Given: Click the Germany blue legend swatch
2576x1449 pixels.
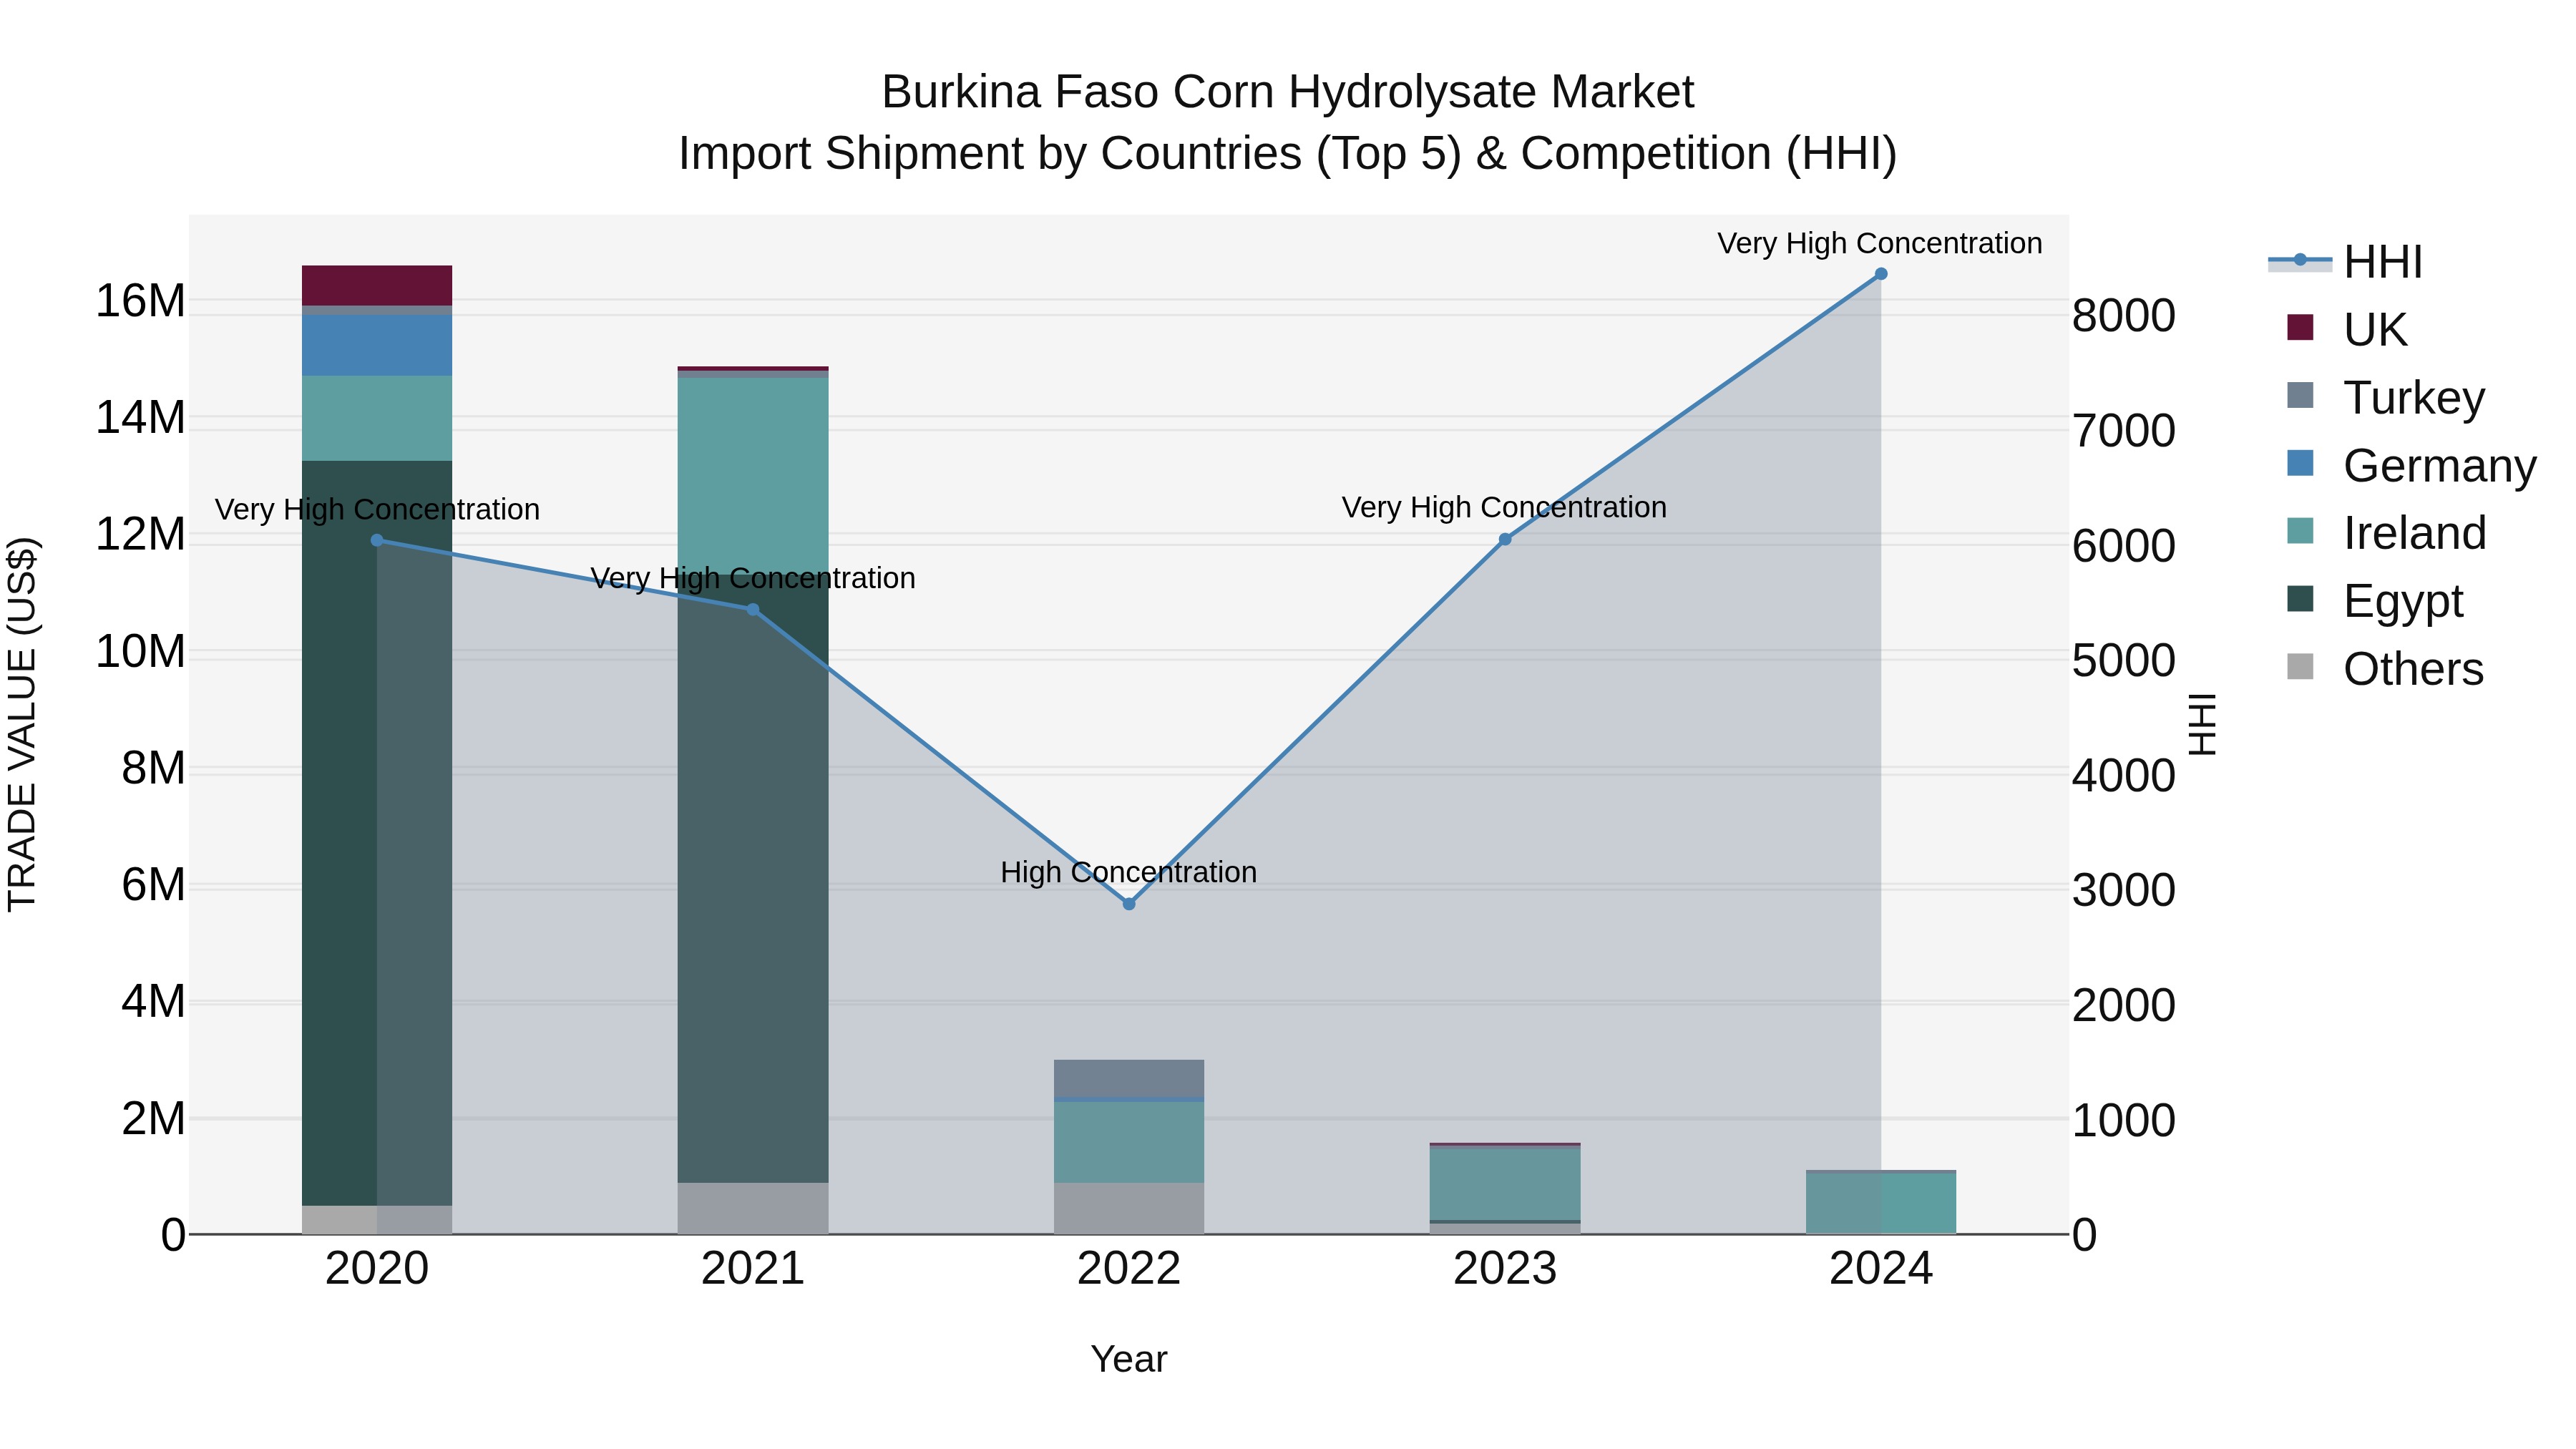Looking at the screenshot, I should pyautogui.click(x=2300, y=463).
